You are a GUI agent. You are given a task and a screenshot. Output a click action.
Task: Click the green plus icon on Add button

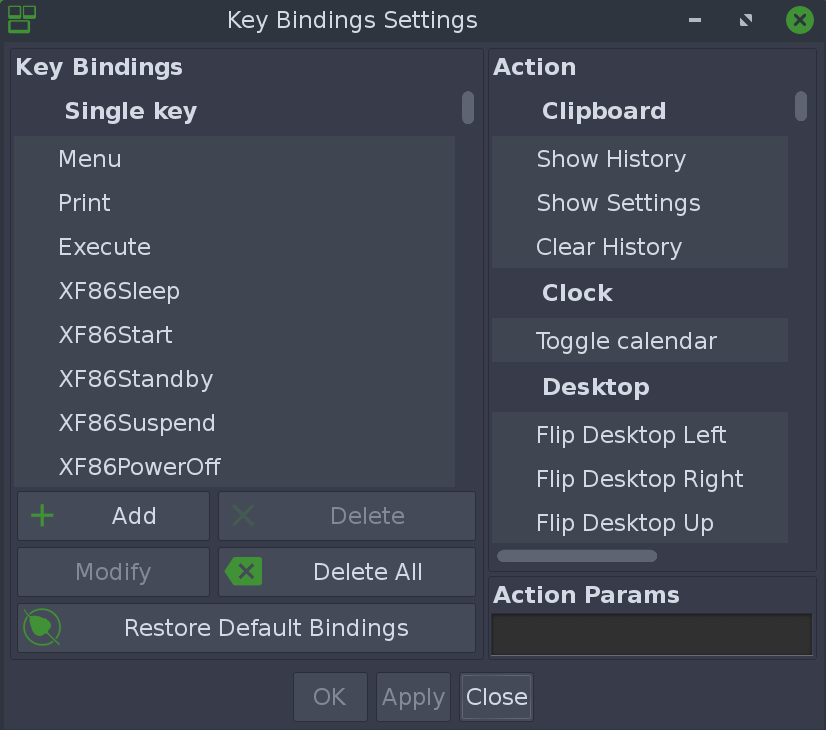tap(41, 516)
